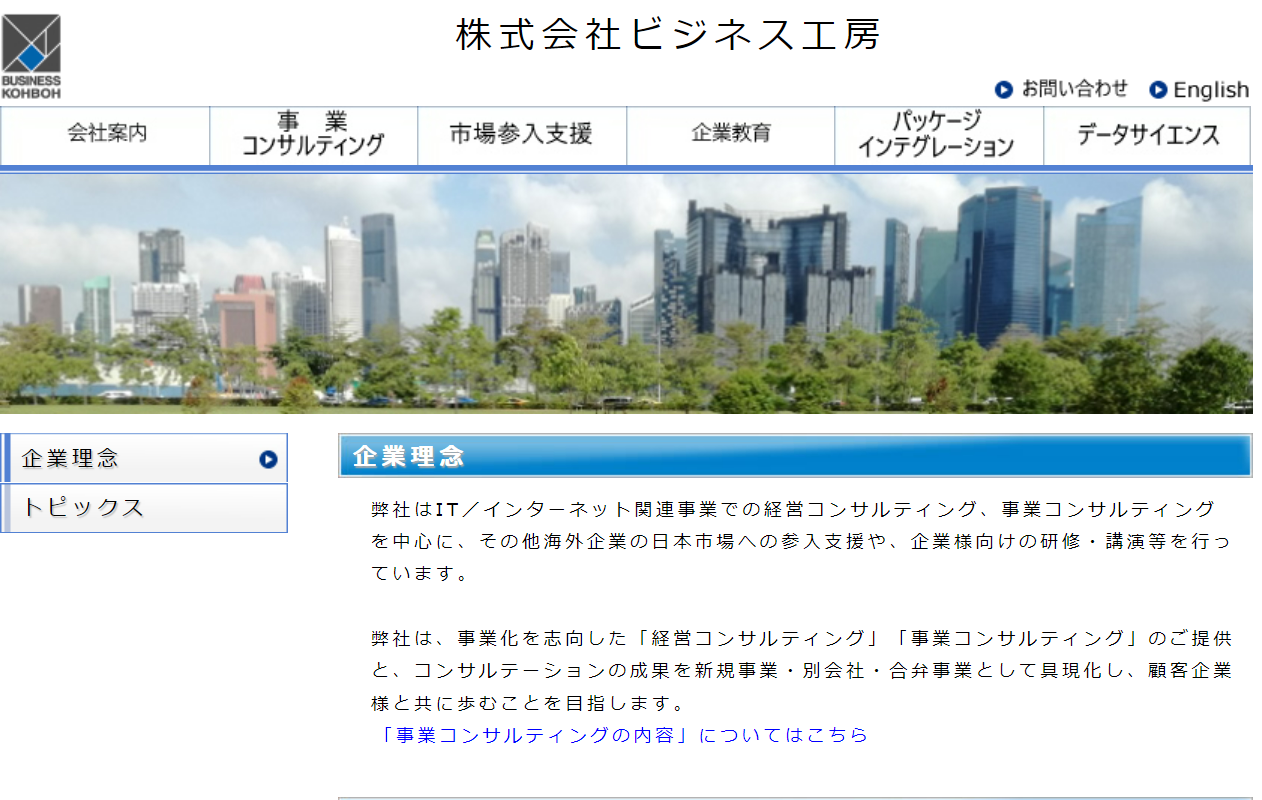Click the city skyline banner image
1262x800 pixels.
point(626,293)
